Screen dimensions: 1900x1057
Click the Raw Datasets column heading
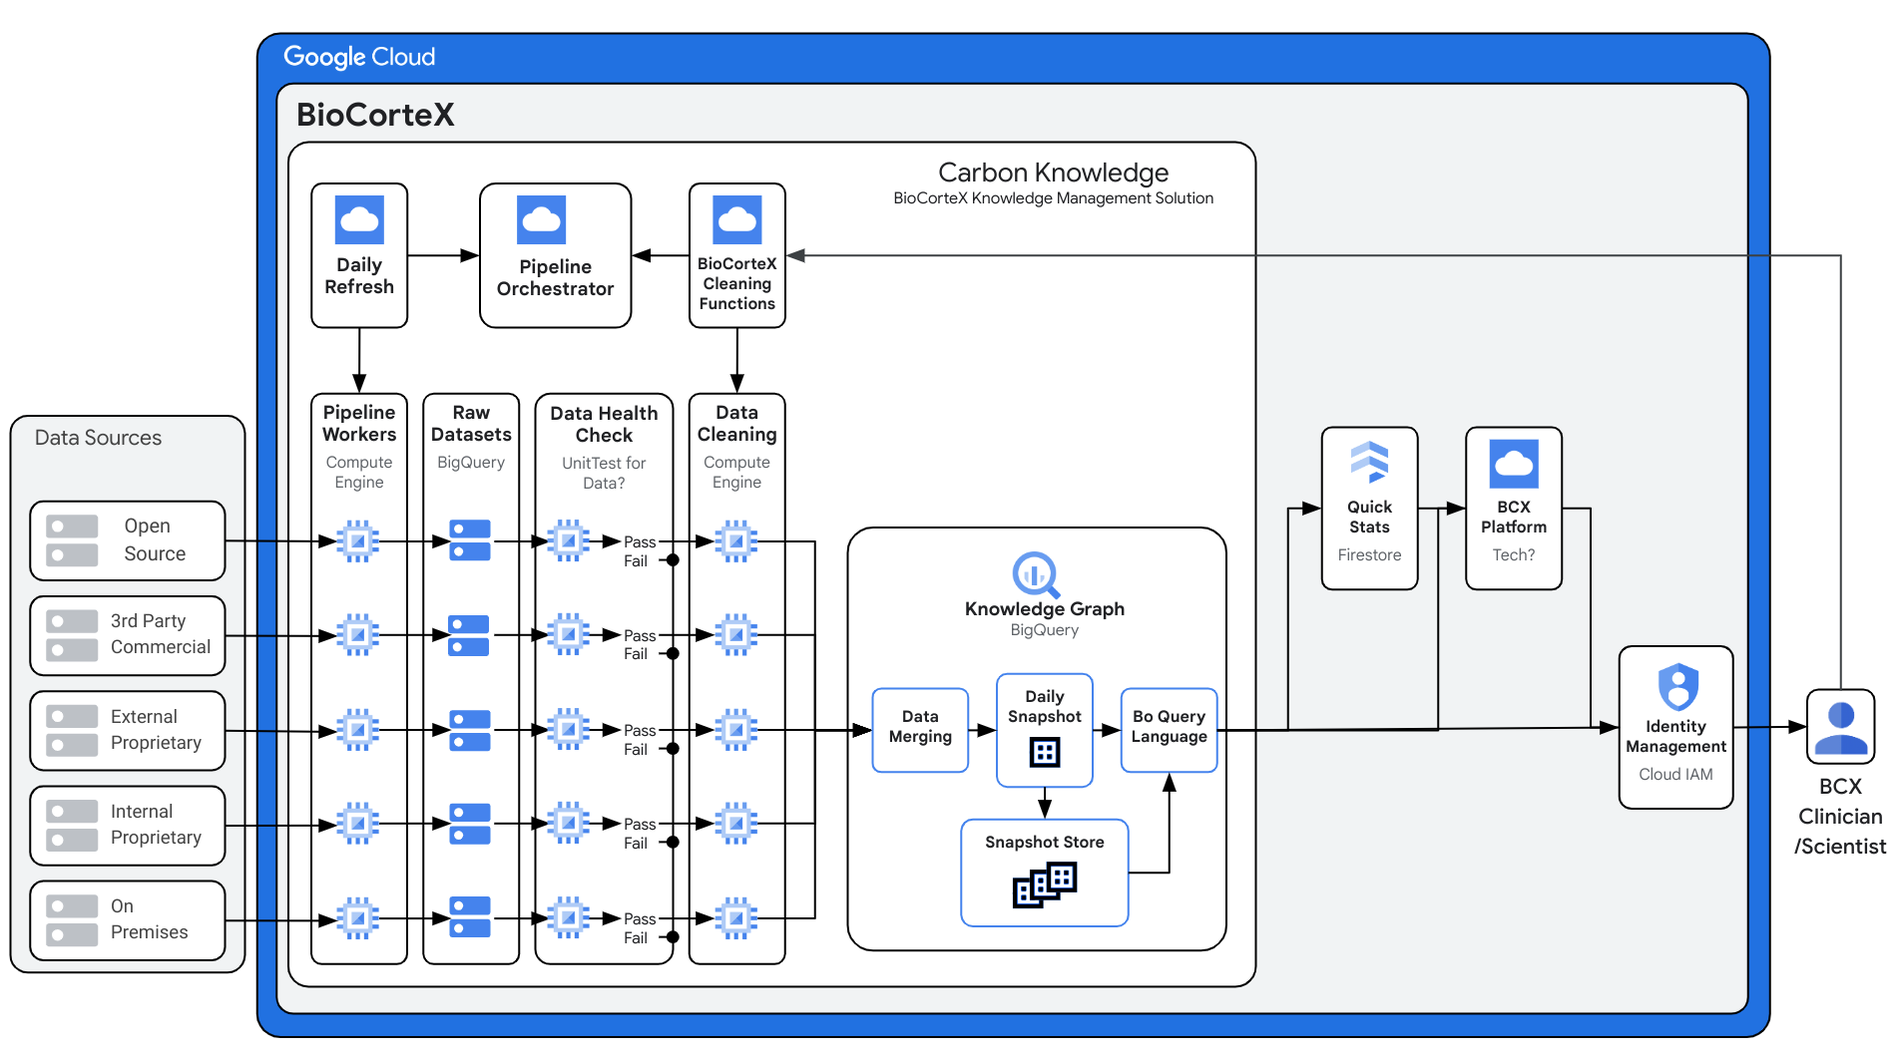[471, 423]
